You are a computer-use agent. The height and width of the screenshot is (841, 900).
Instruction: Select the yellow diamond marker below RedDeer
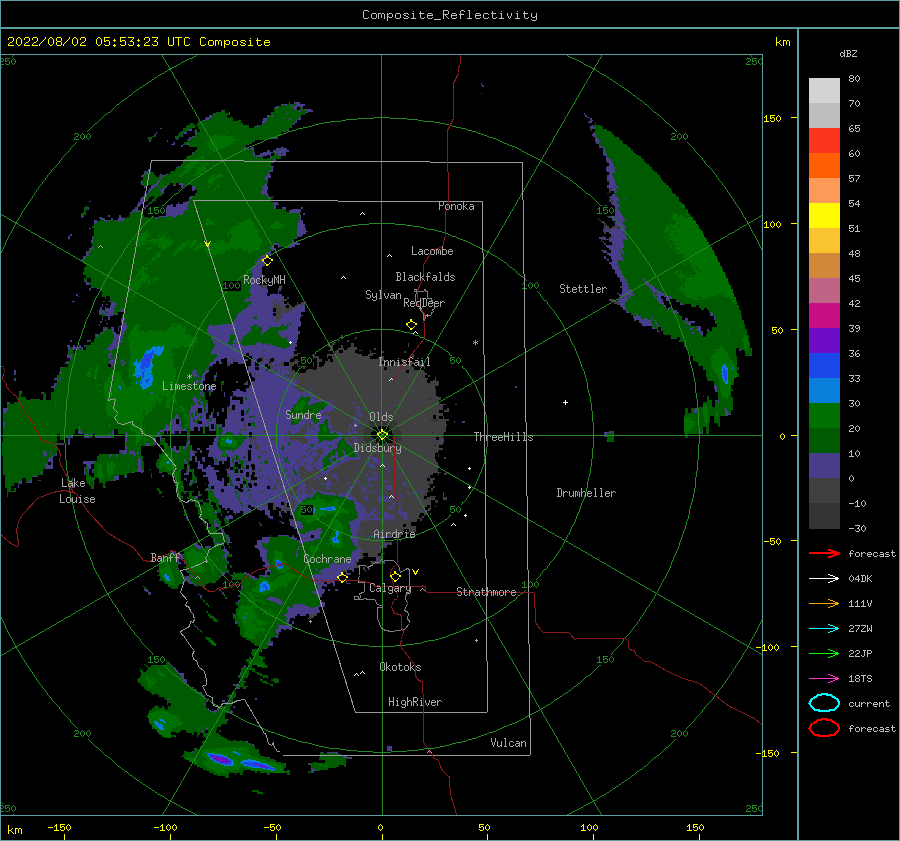pyautogui.click(x=412, y=325)
